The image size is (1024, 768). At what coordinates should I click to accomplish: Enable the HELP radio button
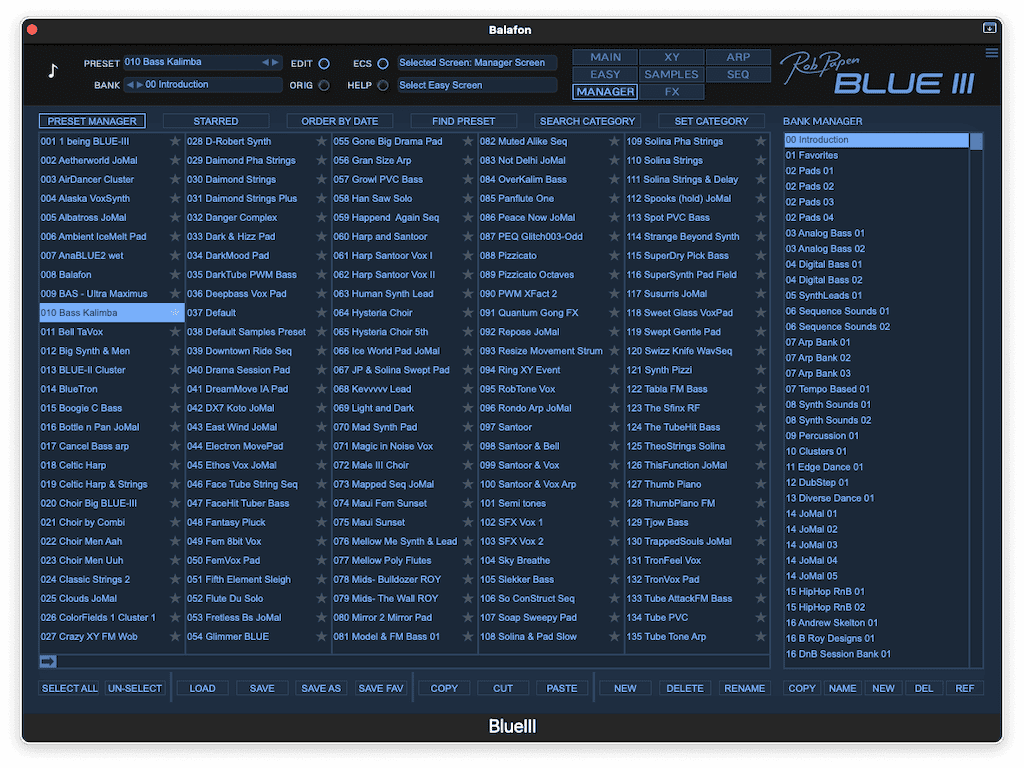383,86
